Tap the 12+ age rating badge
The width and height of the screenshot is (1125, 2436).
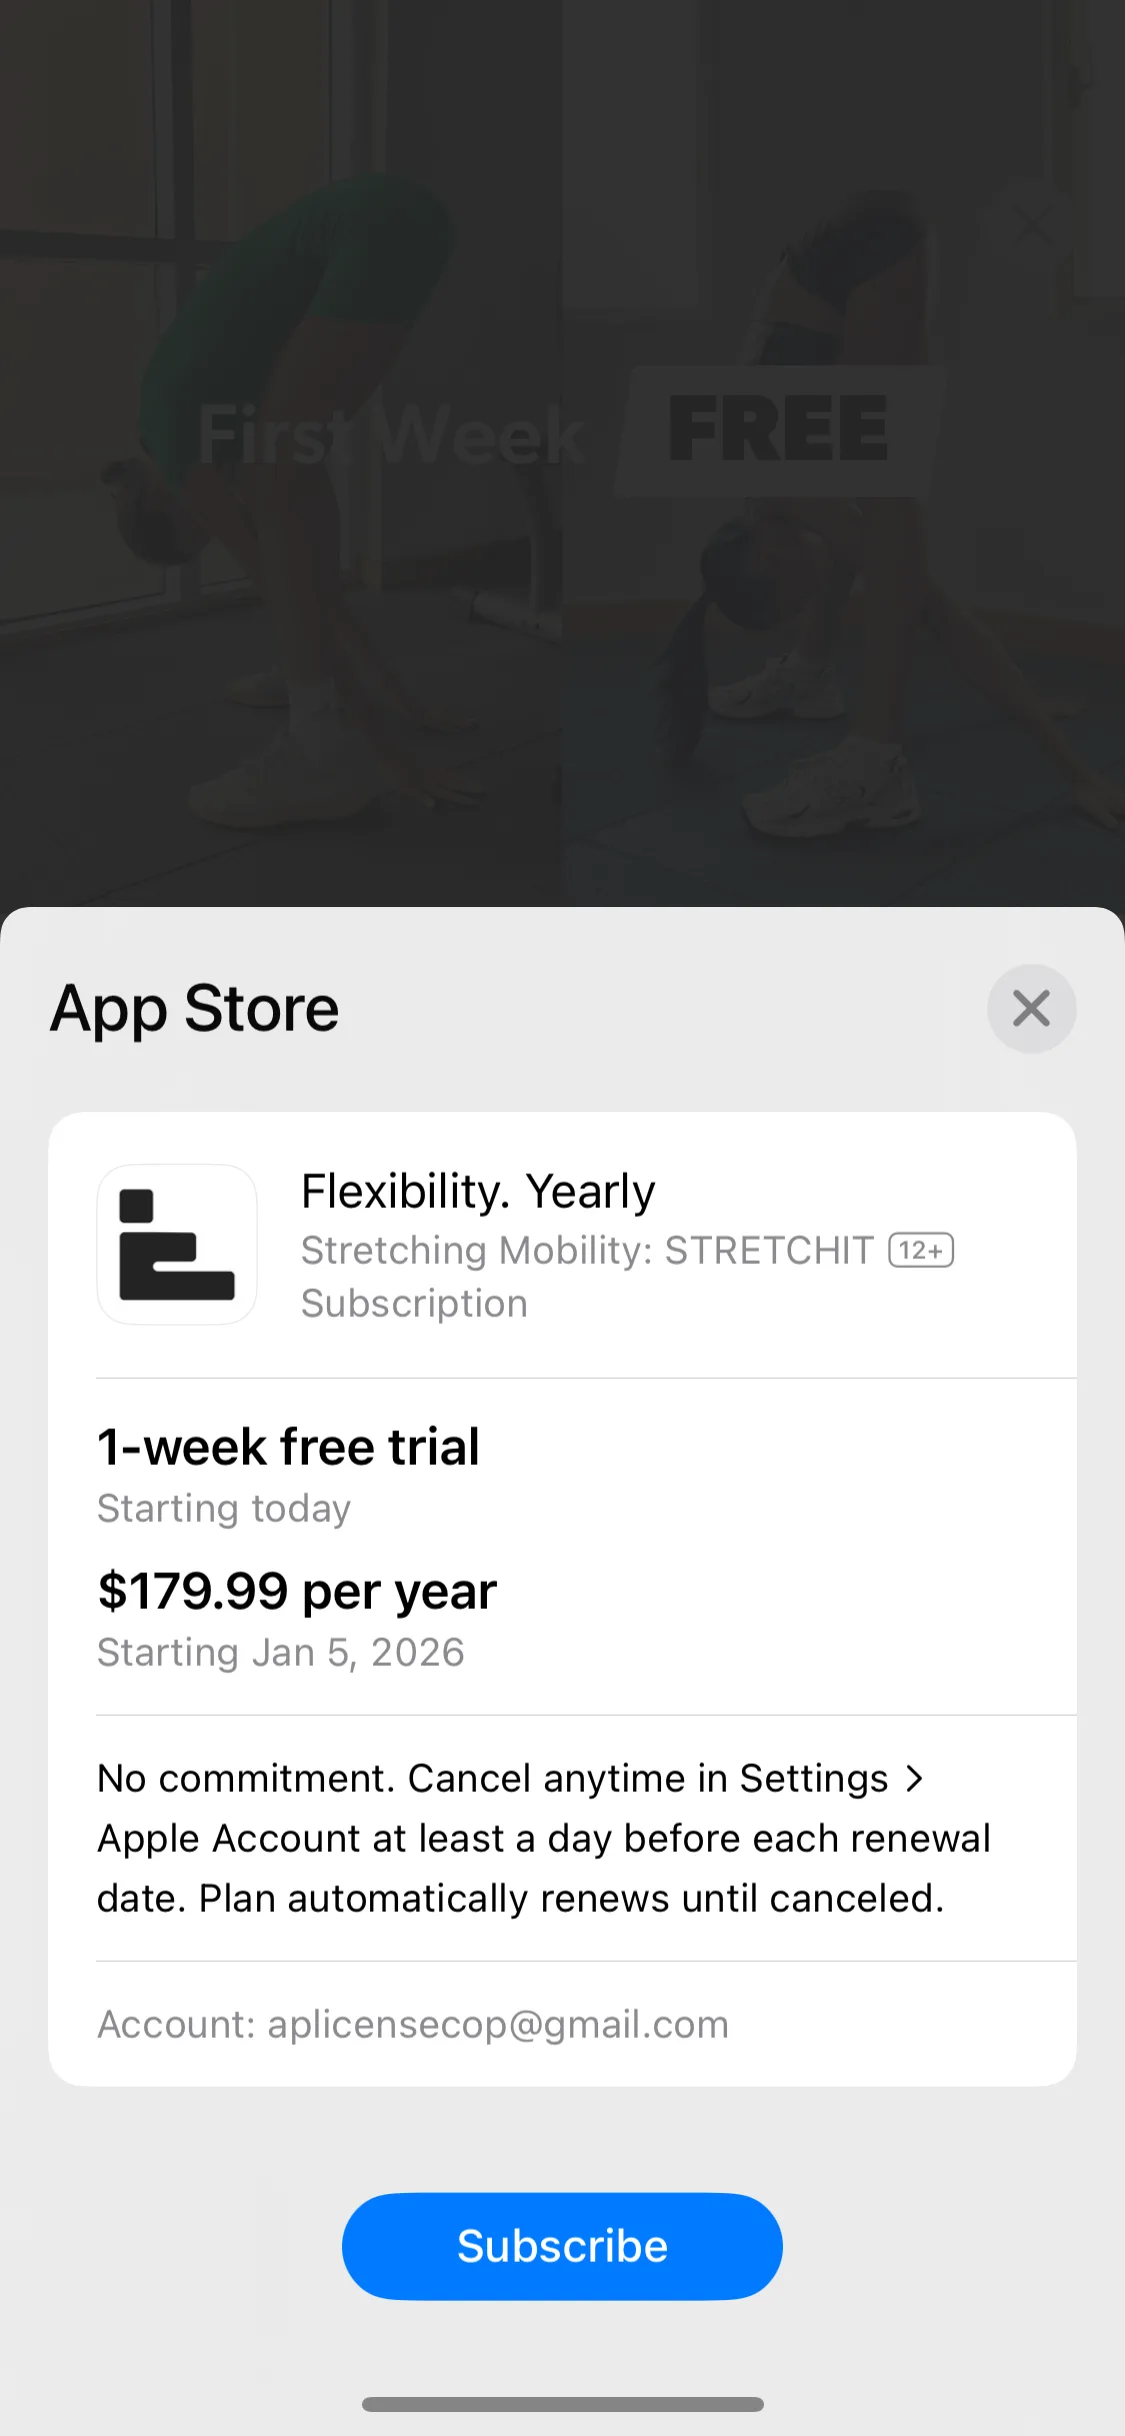click(921, 1250)
